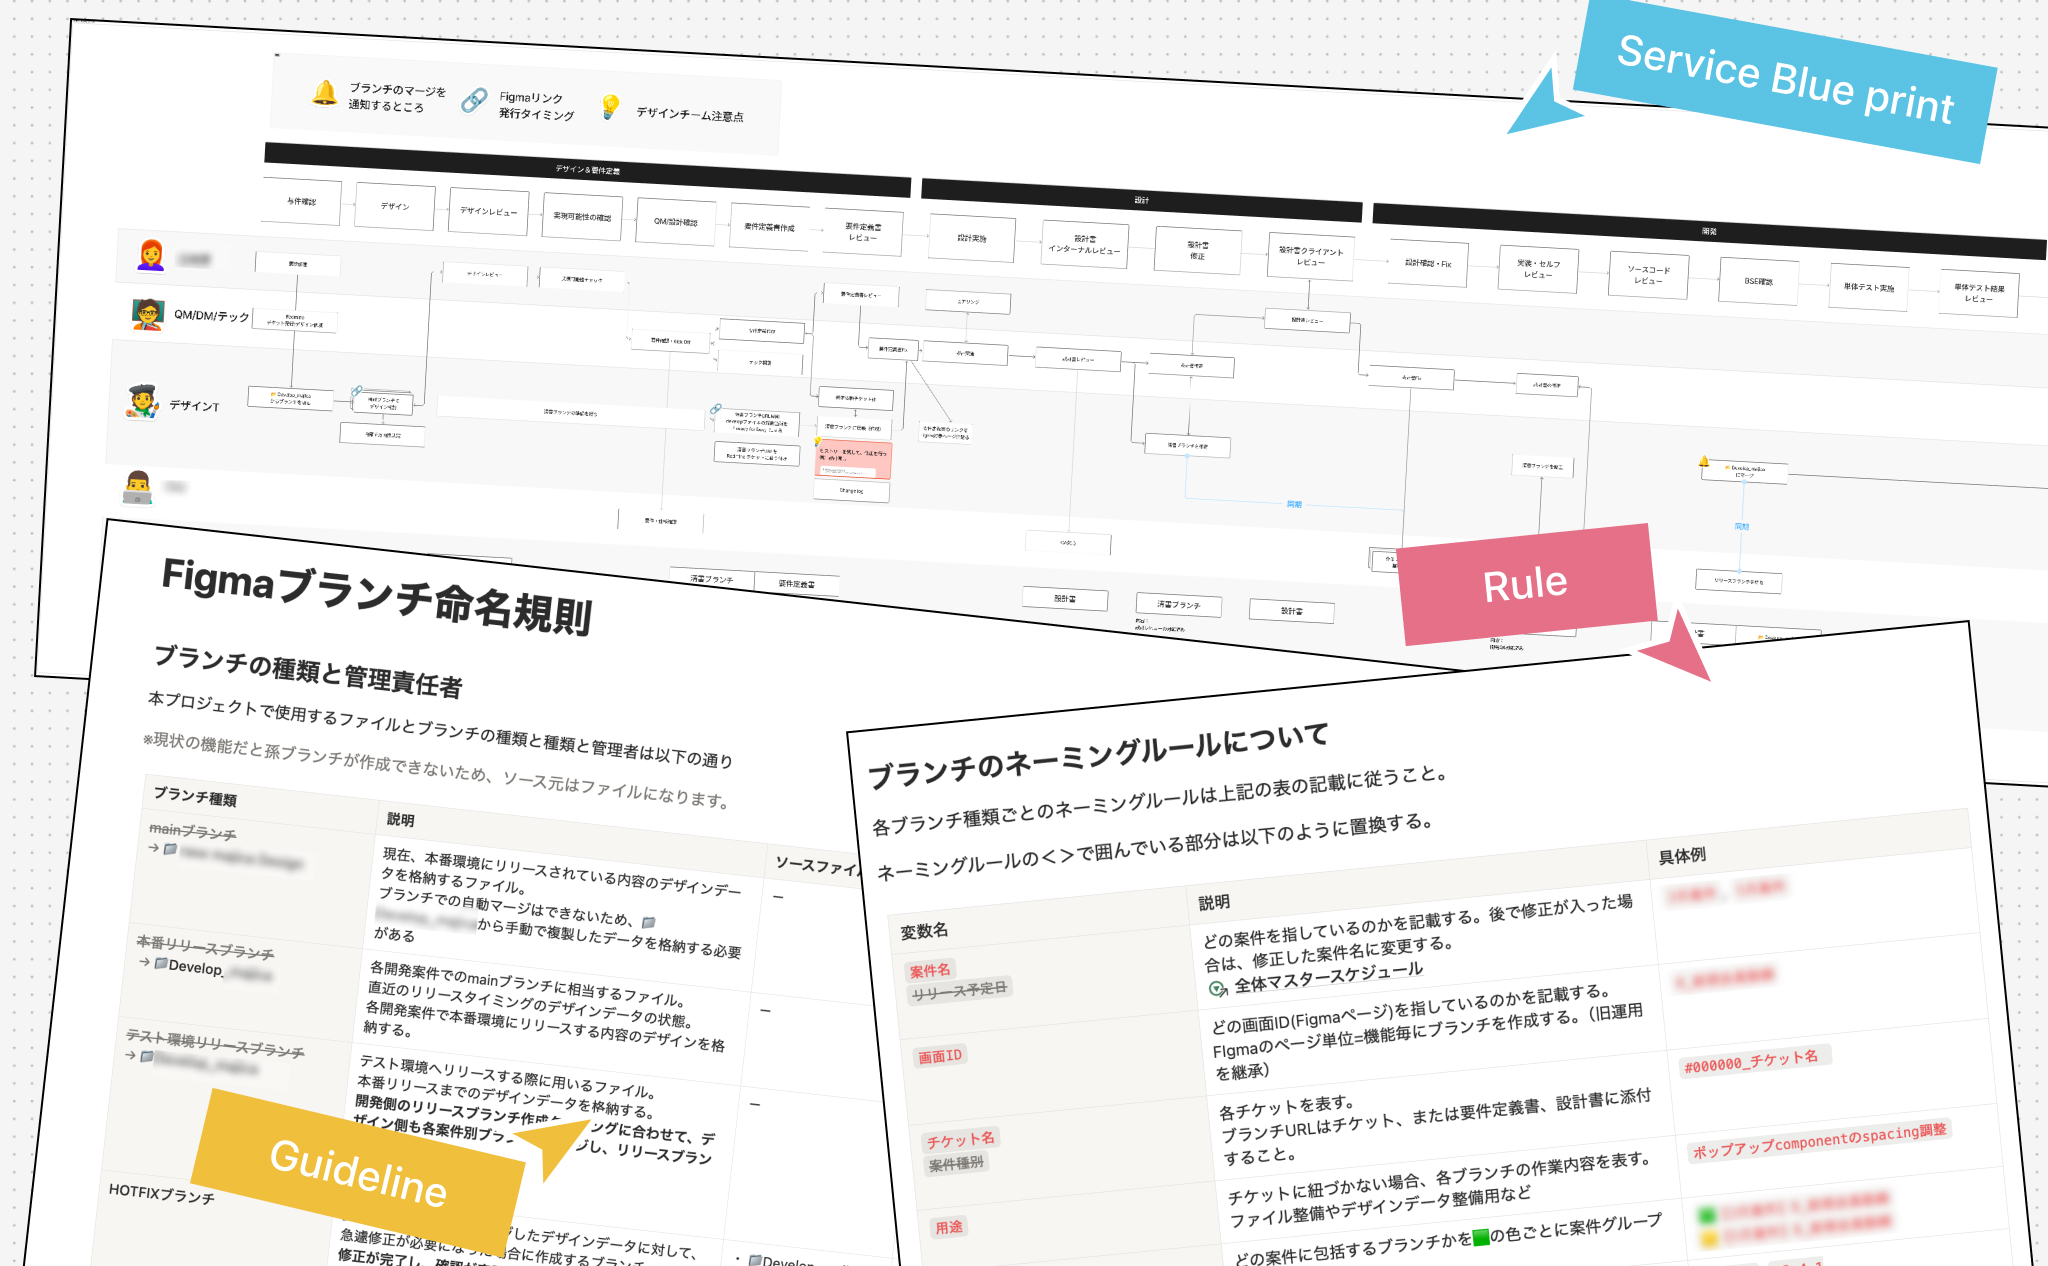
Task: Click the #000000_チケット名 example tag
Action: pyautogui.click(x=1751, y=1060)
